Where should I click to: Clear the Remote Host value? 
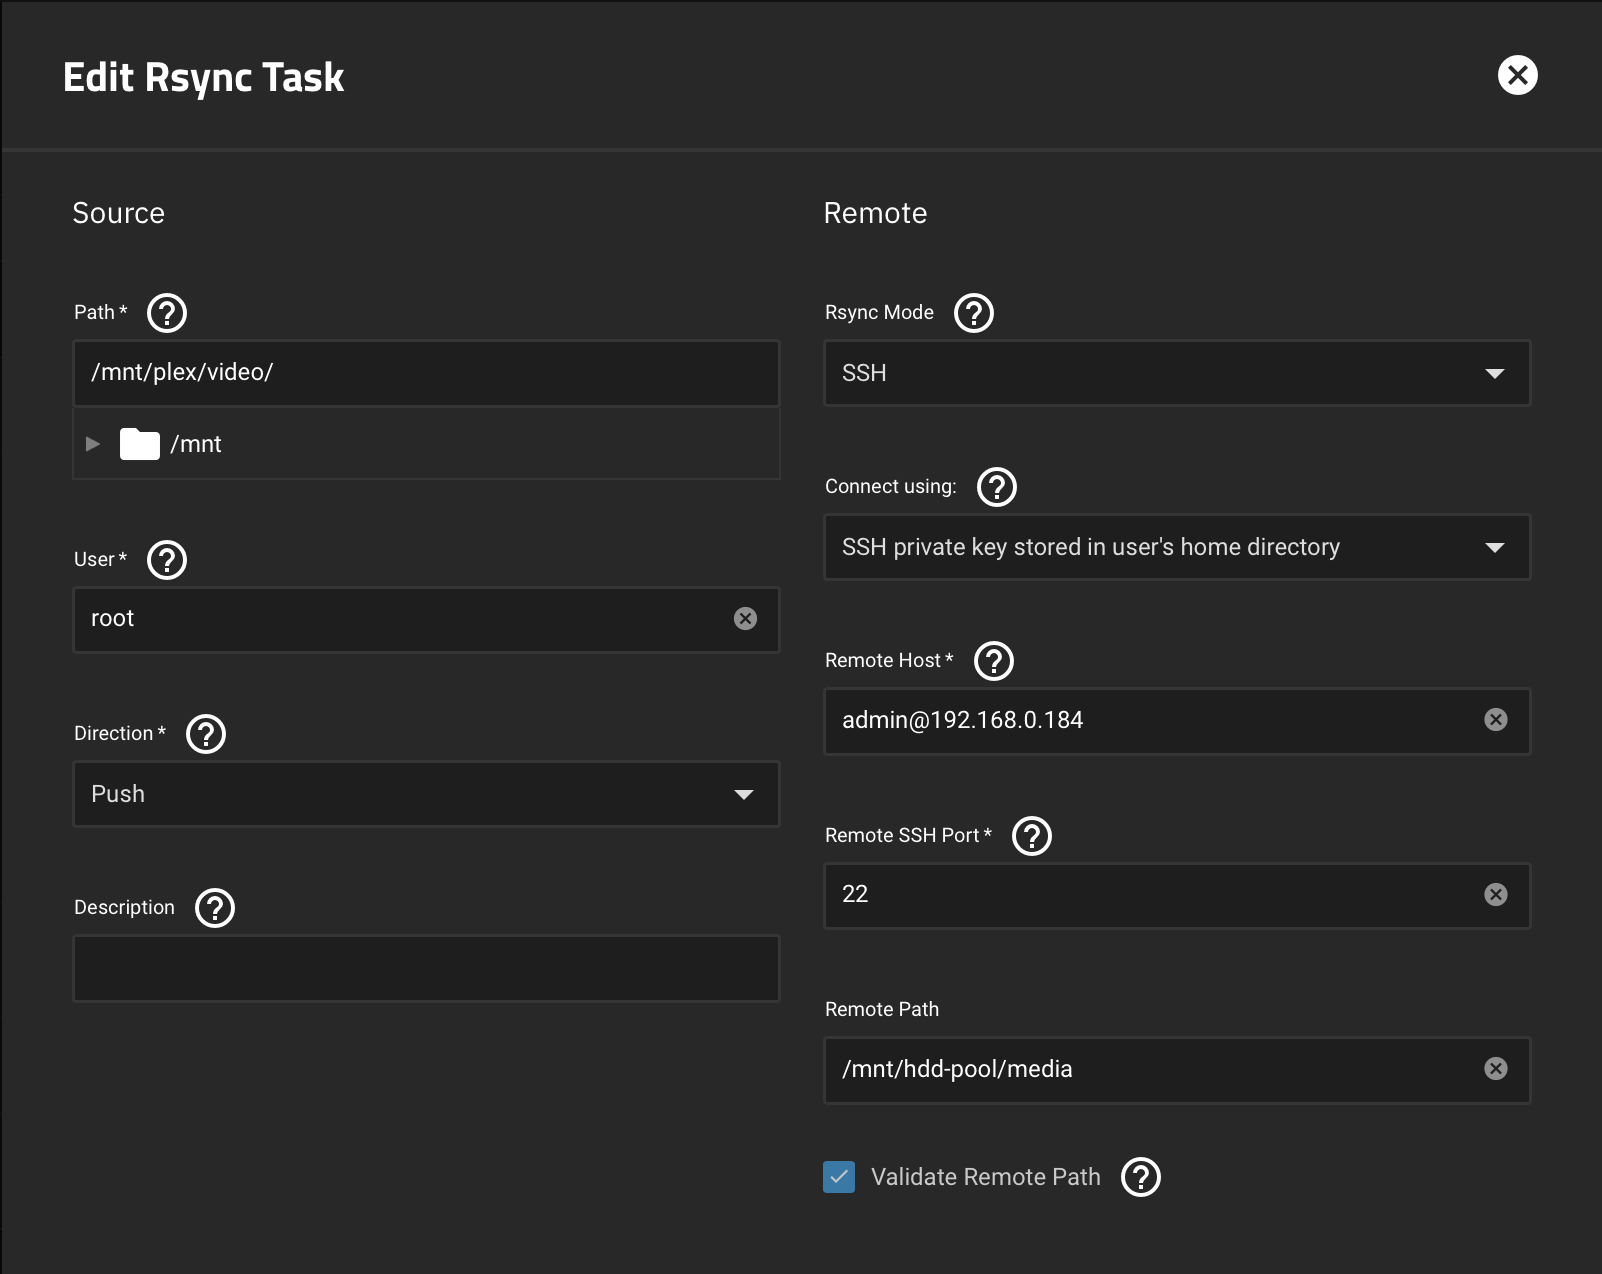1496,720
